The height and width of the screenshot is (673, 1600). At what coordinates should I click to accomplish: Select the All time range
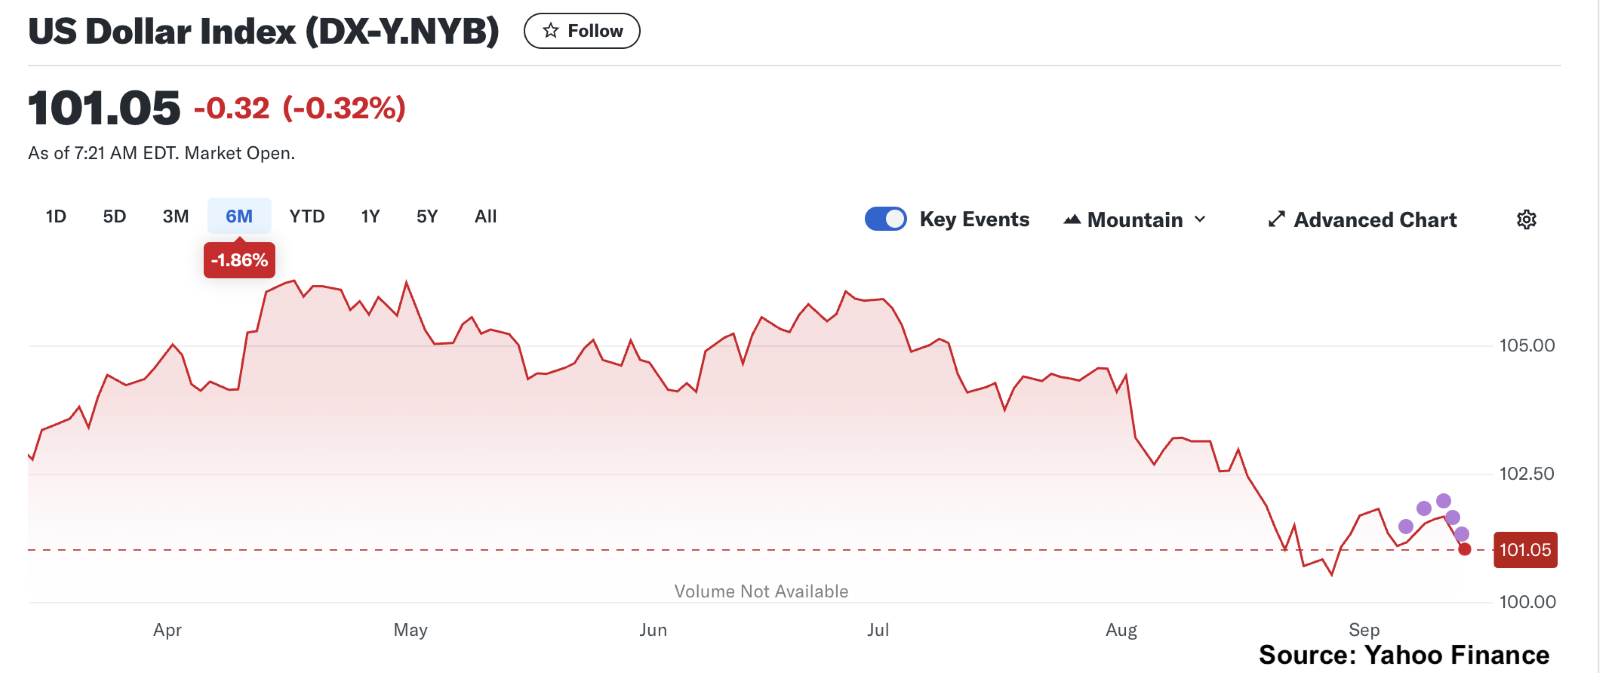tap(486, 216)
